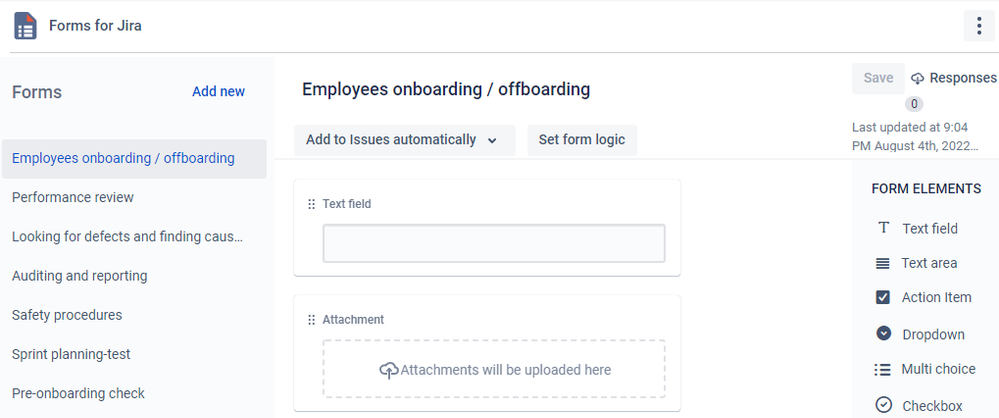The width and height of the screenshot is (999, 418).
Task: Select the Checkbox element icon
Action: click(x=884, y=405)
